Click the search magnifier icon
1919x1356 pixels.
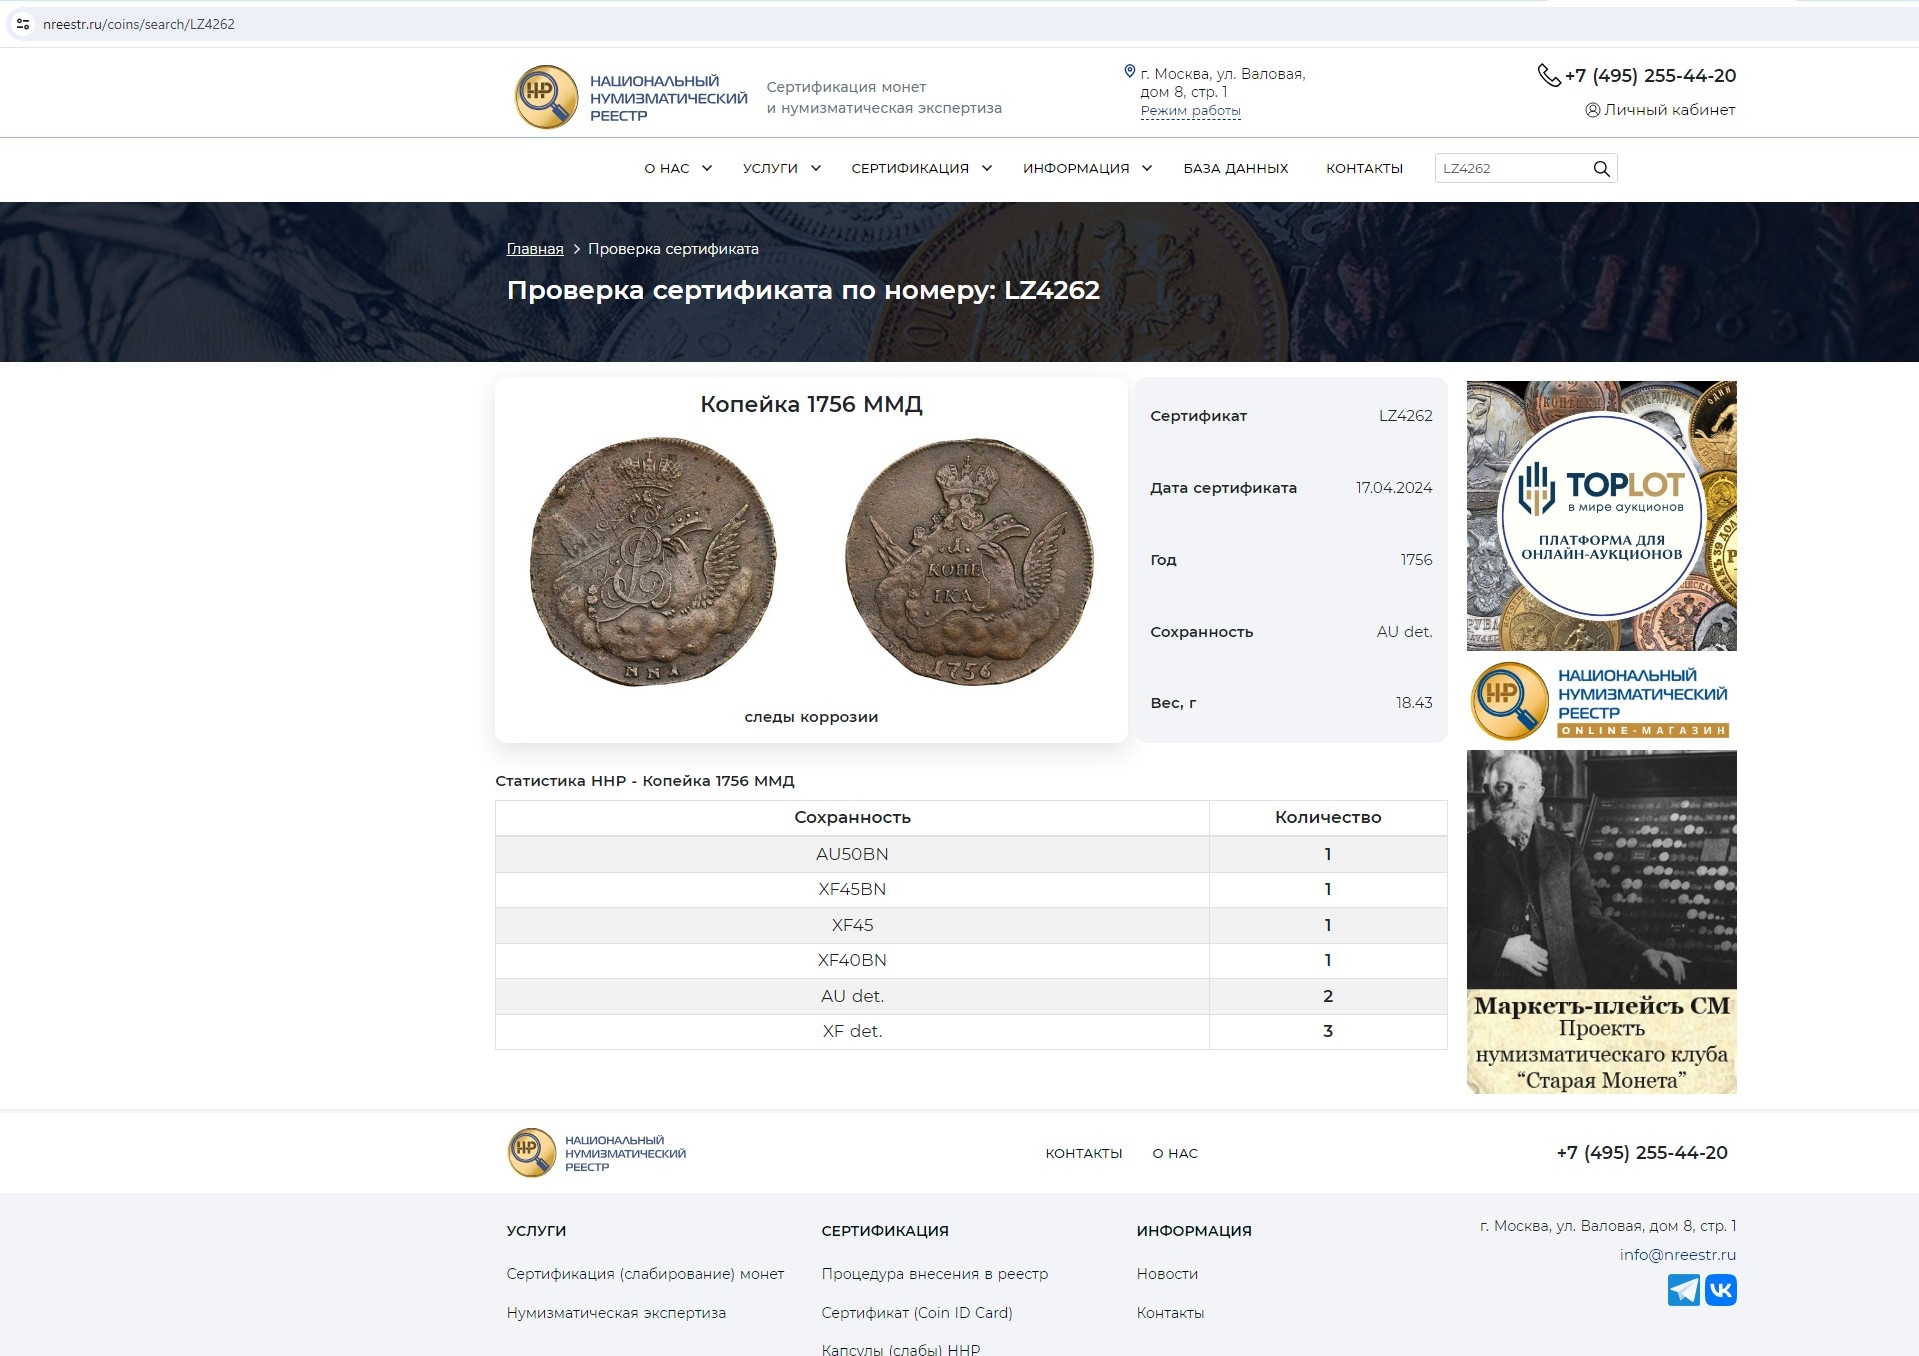[1601, 169]
